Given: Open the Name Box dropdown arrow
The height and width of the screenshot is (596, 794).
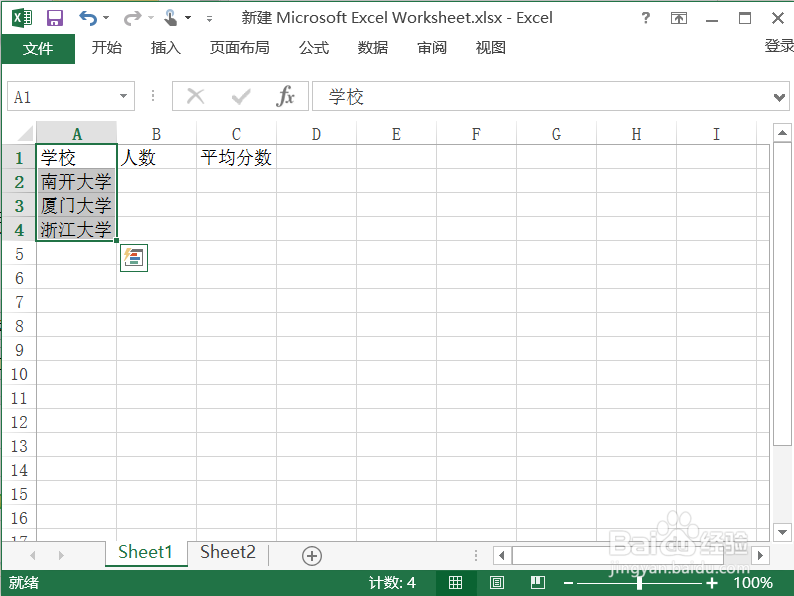Looking at the screenshot, I should 123,96.
